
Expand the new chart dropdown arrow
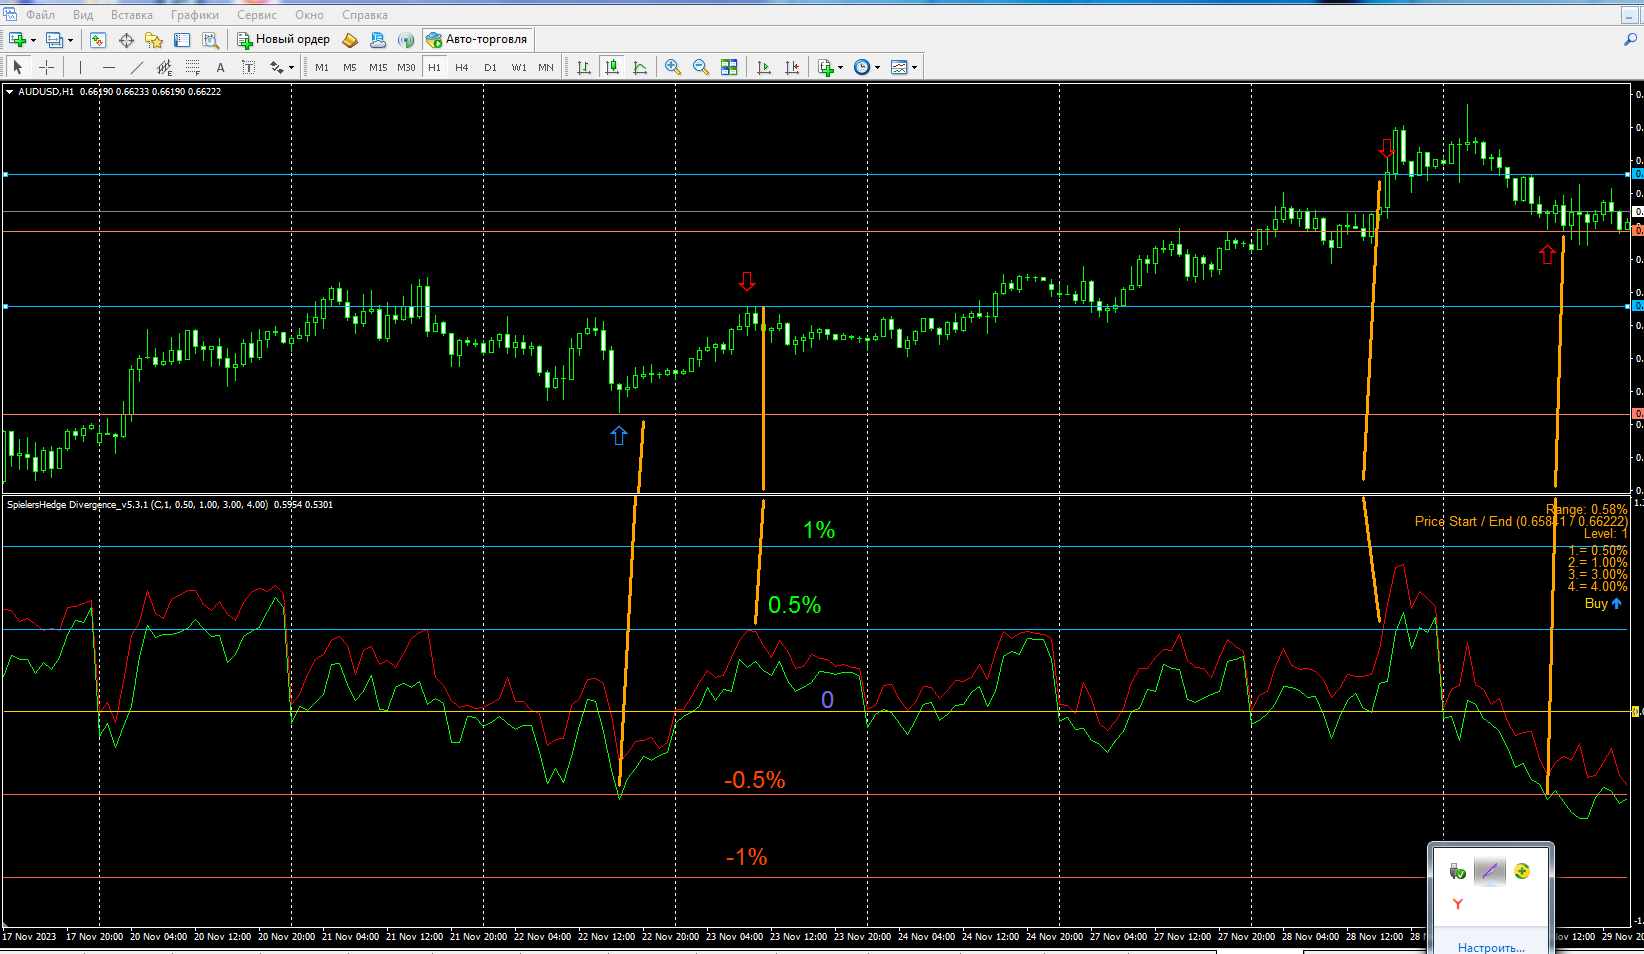coord(33,40)
